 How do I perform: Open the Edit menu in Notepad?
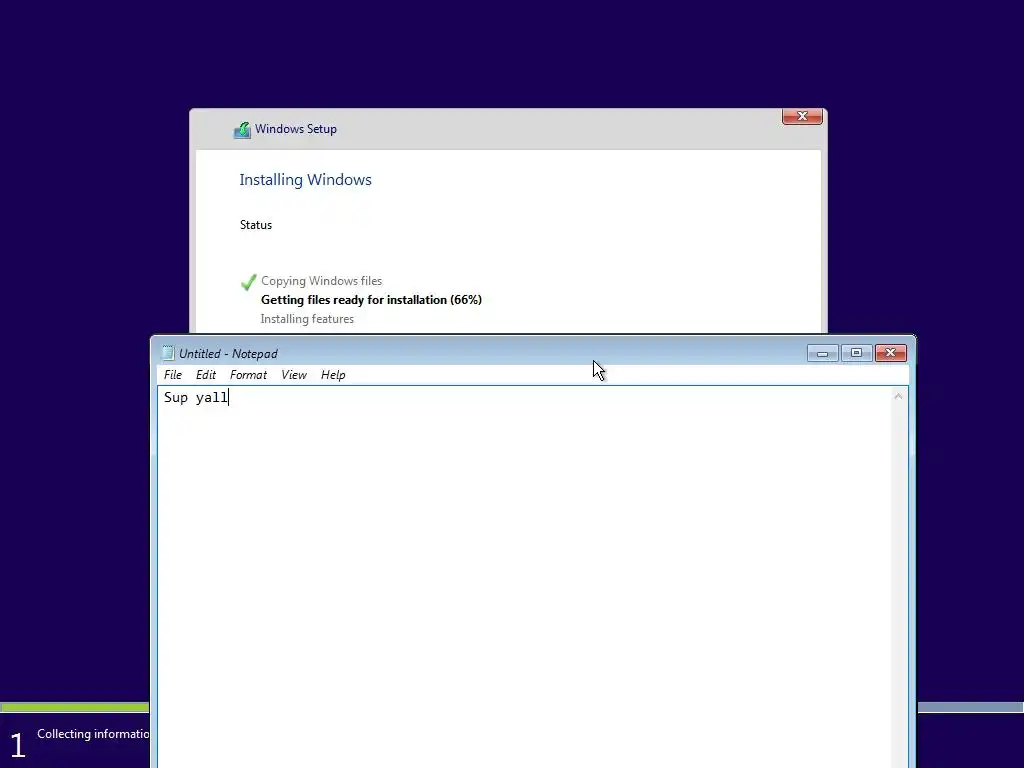point(205,375)
